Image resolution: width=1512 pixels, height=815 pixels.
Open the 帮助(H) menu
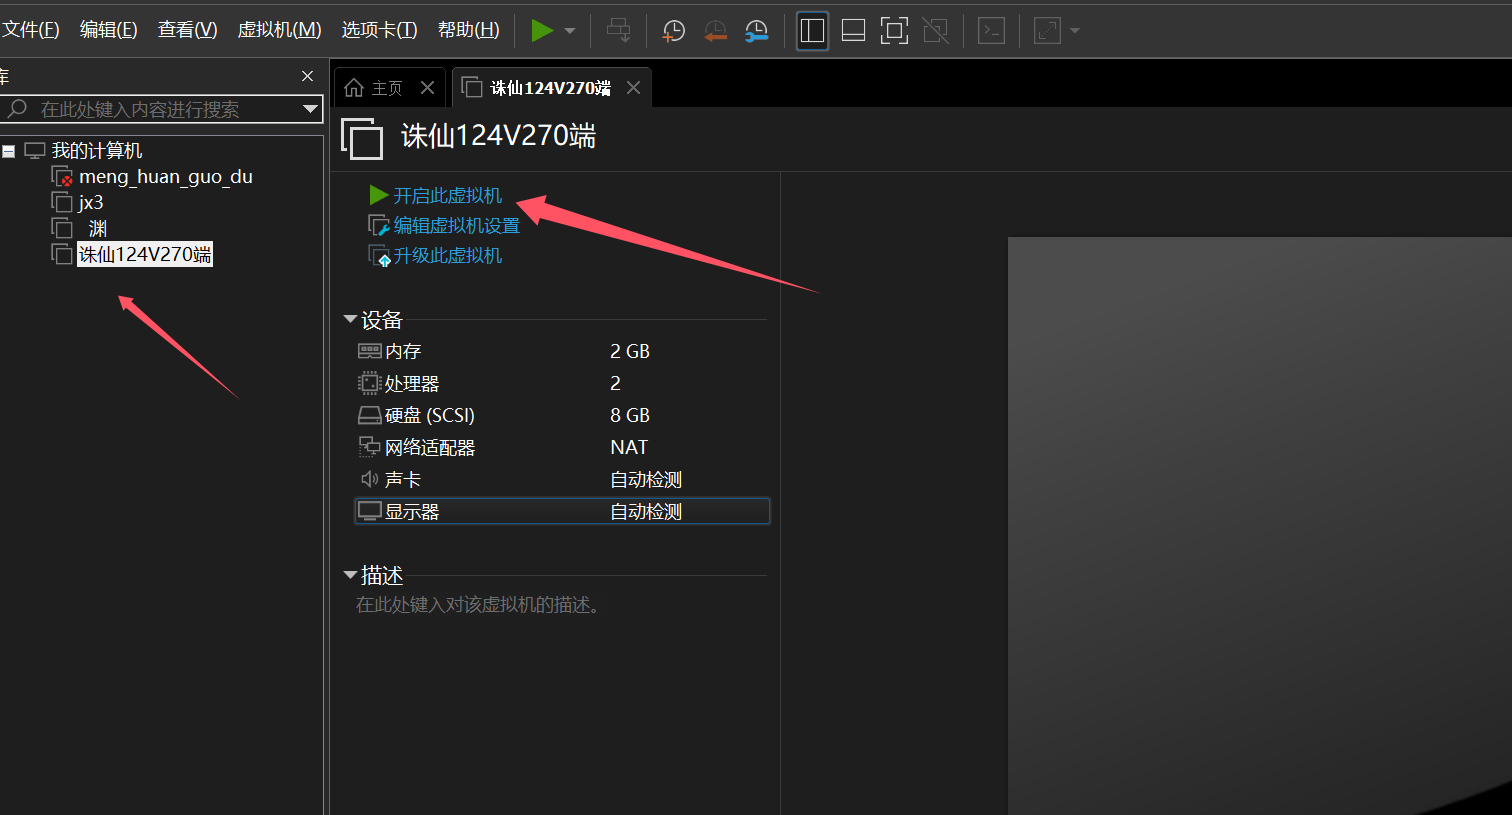tap(469, 30)
